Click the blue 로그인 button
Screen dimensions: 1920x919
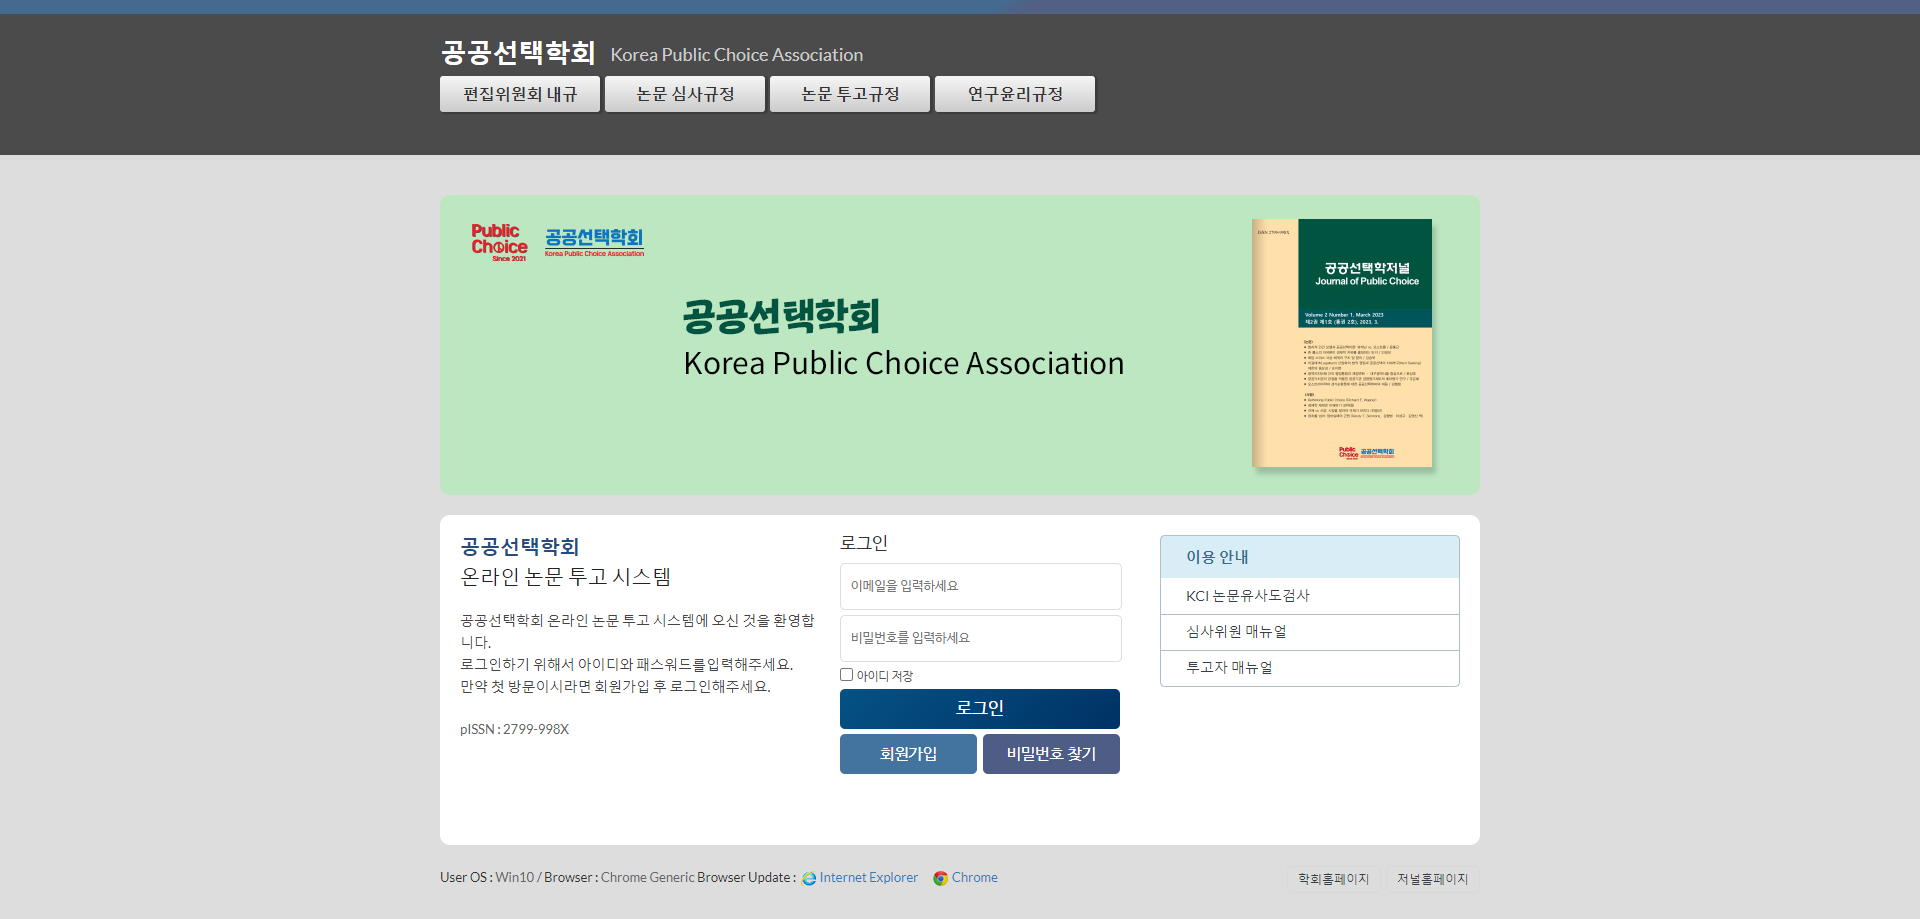click(980, 708)
